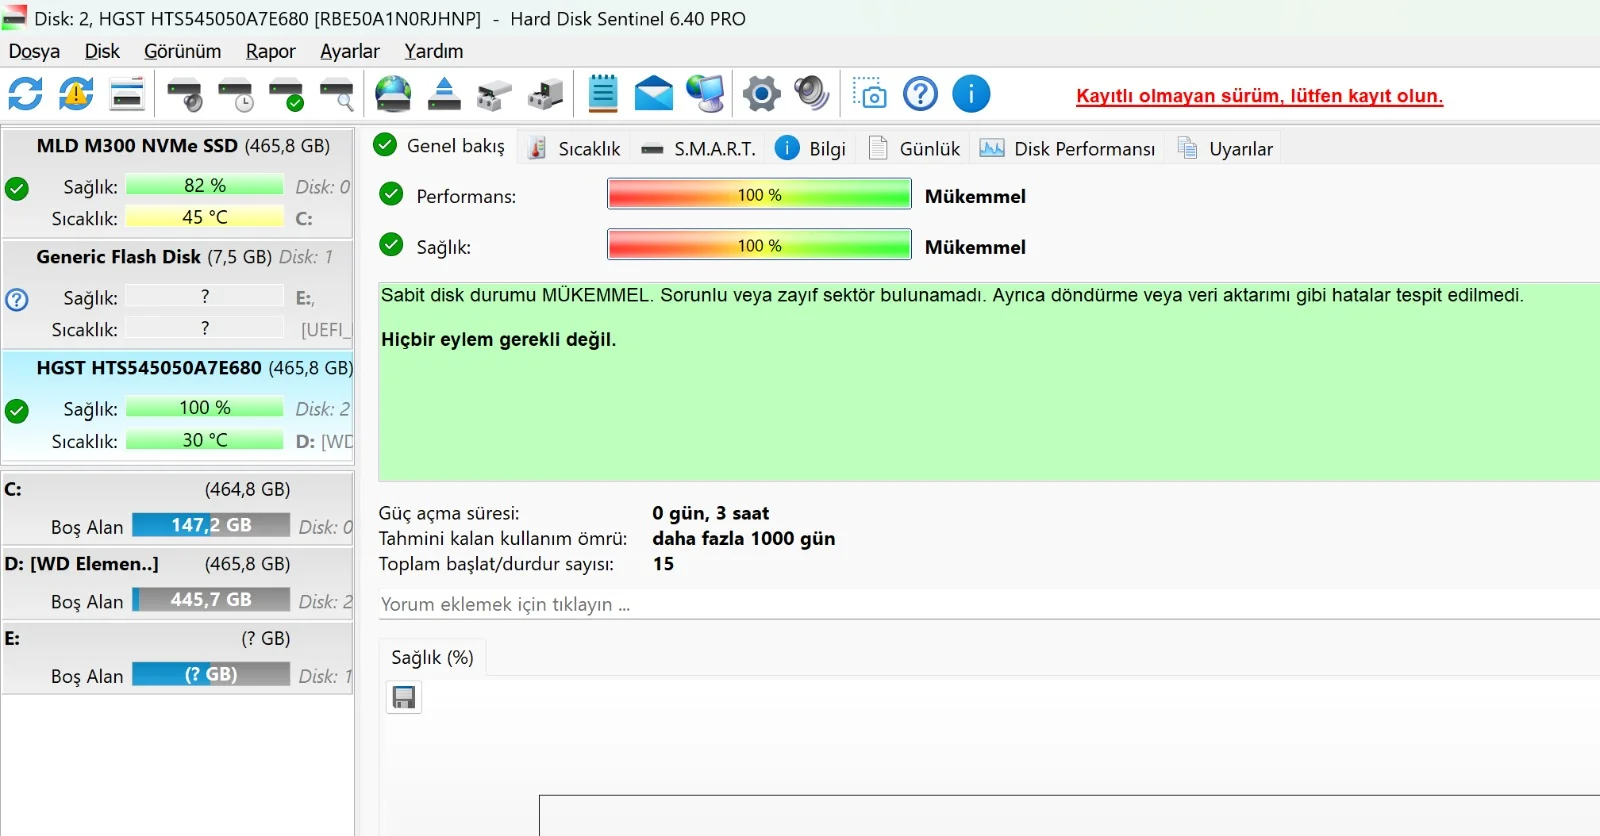Click the save floppy icon under Sağlık (%)
Viewport: 1600px width, 836px height.
pyautogui.click(x=404, y=697)
